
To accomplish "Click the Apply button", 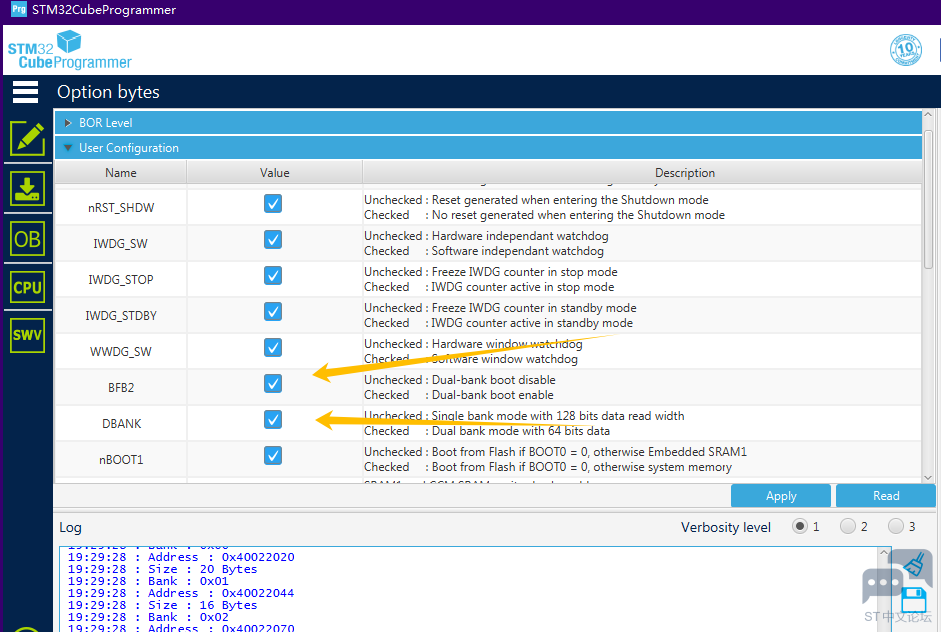I will [x=781, y=496].
